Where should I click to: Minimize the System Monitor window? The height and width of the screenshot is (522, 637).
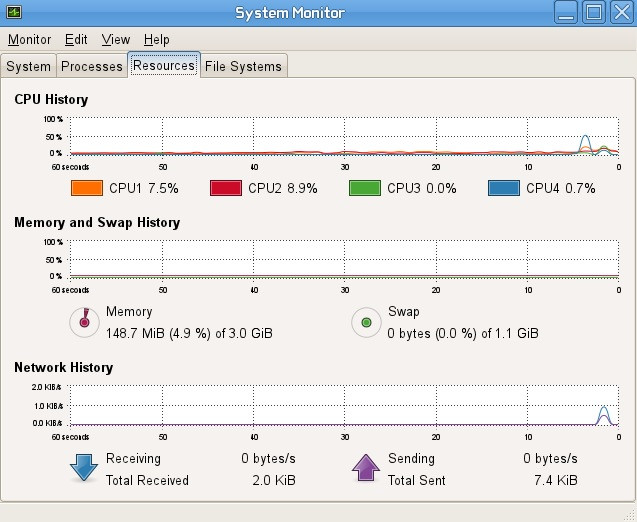point(568,13)
